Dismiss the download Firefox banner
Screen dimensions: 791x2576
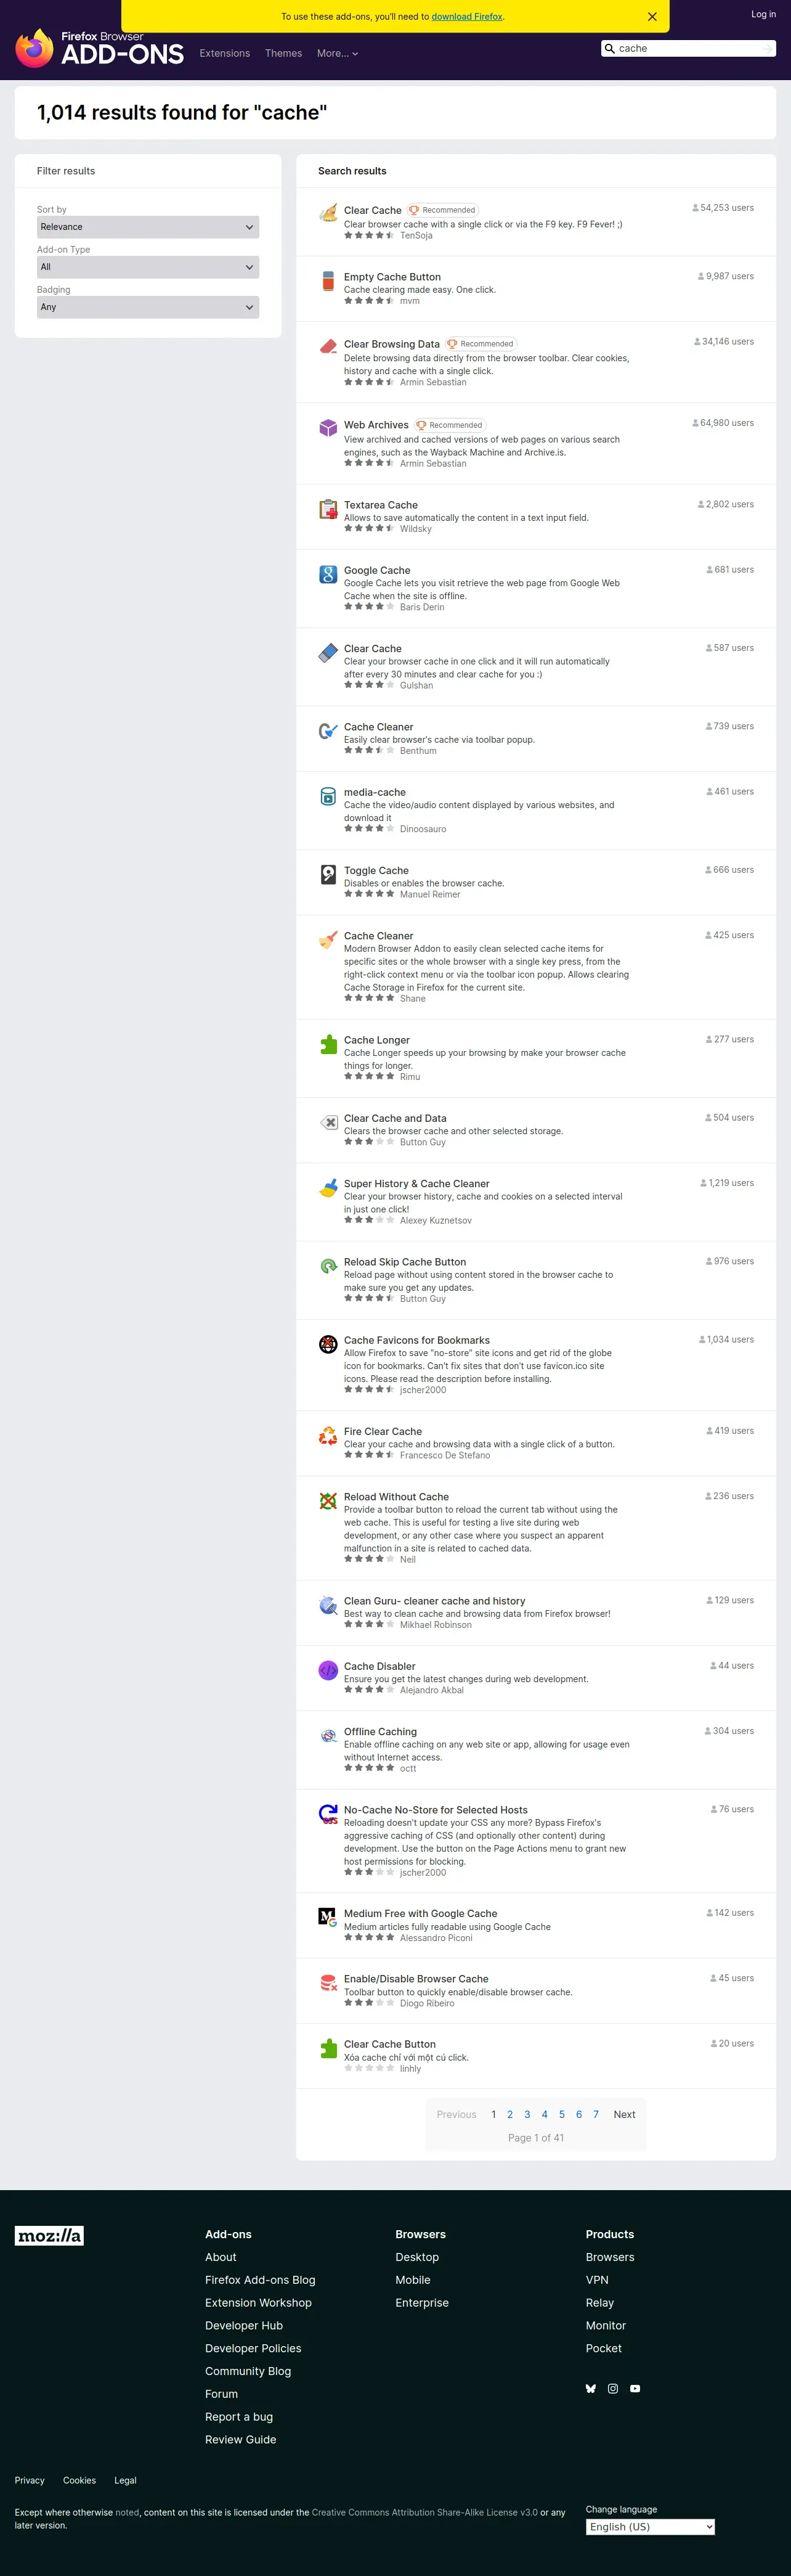coord(652,17)
